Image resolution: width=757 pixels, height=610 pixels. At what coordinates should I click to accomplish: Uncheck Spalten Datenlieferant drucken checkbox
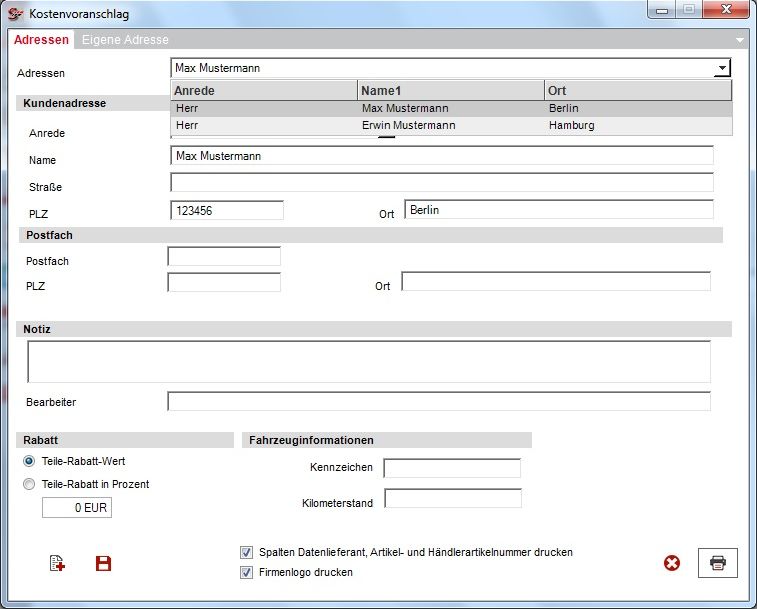pos(246,552)
